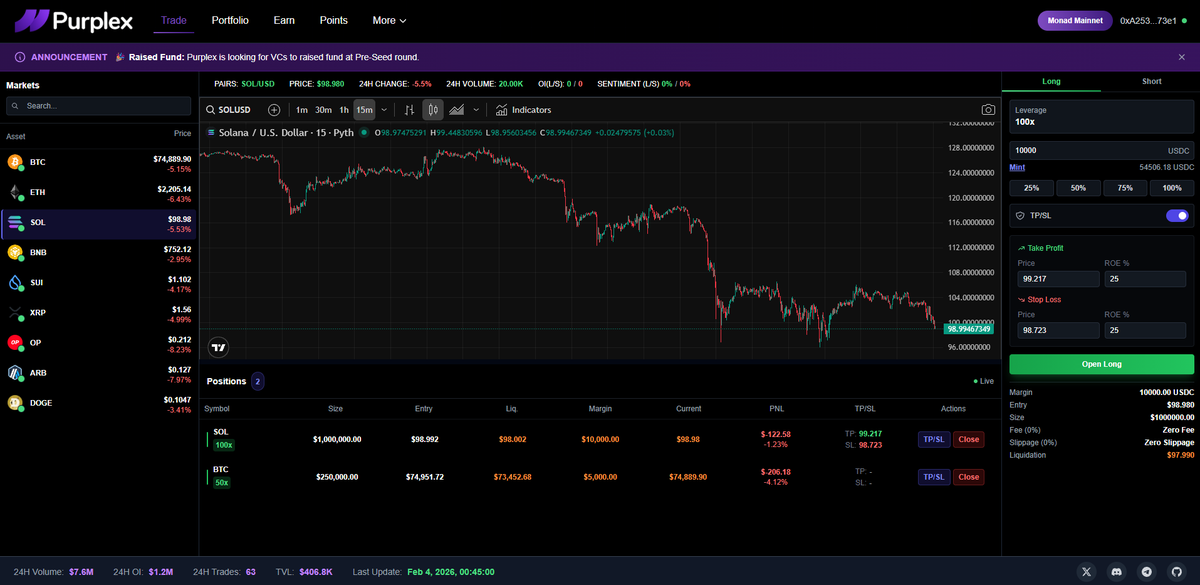
Task: Switch to the Short order tab
Action: pyautogui.click(x=1151, y=82)
